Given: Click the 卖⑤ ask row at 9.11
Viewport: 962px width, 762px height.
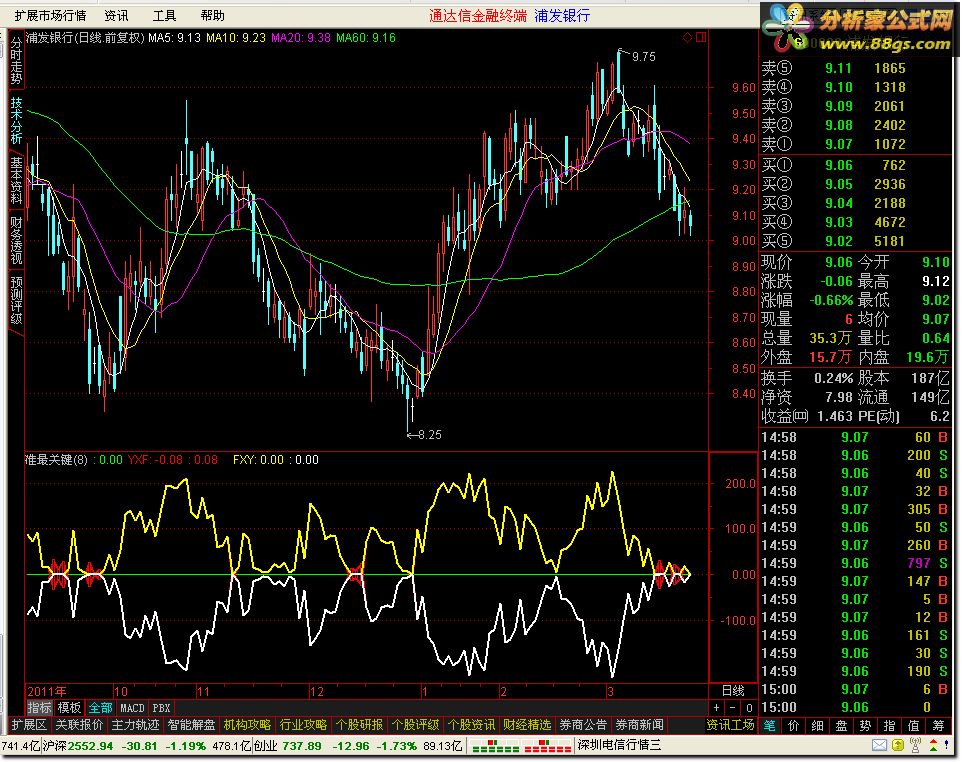Looking at the screenshot, I should pos(855,68).
